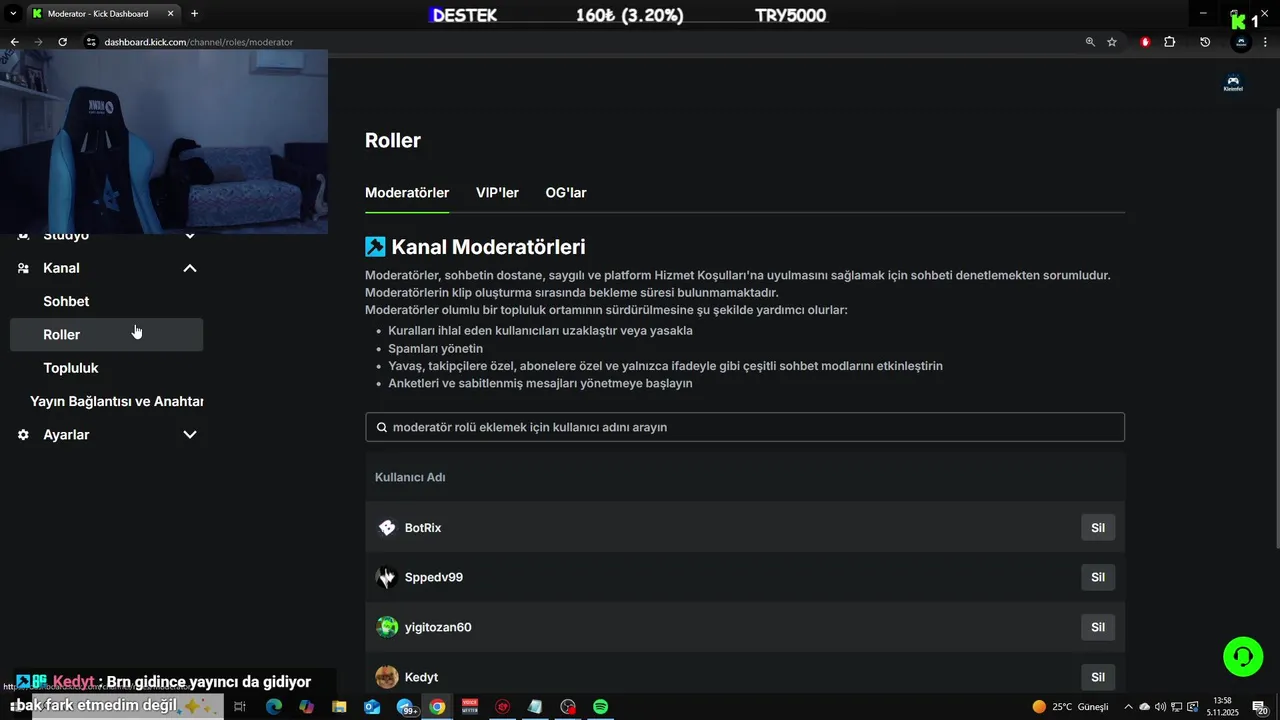Bookmark this page with the star icon
1280x720 pixels.
[1112, 42]
